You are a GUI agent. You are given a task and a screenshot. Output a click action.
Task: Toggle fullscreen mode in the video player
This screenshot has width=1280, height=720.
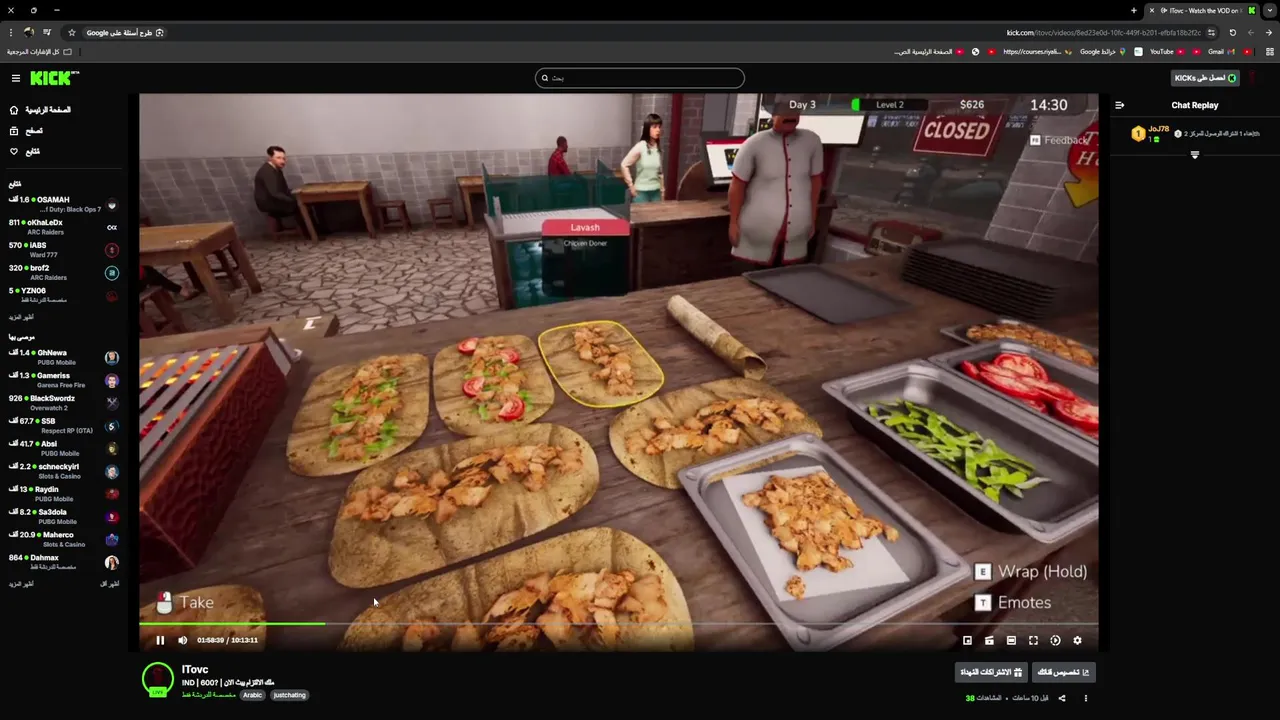1033,640
